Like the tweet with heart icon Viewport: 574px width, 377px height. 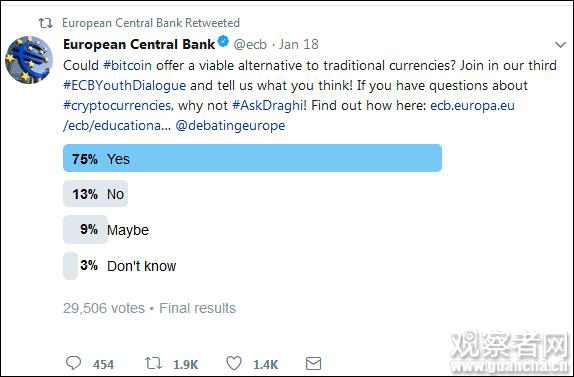pos(234,363)
